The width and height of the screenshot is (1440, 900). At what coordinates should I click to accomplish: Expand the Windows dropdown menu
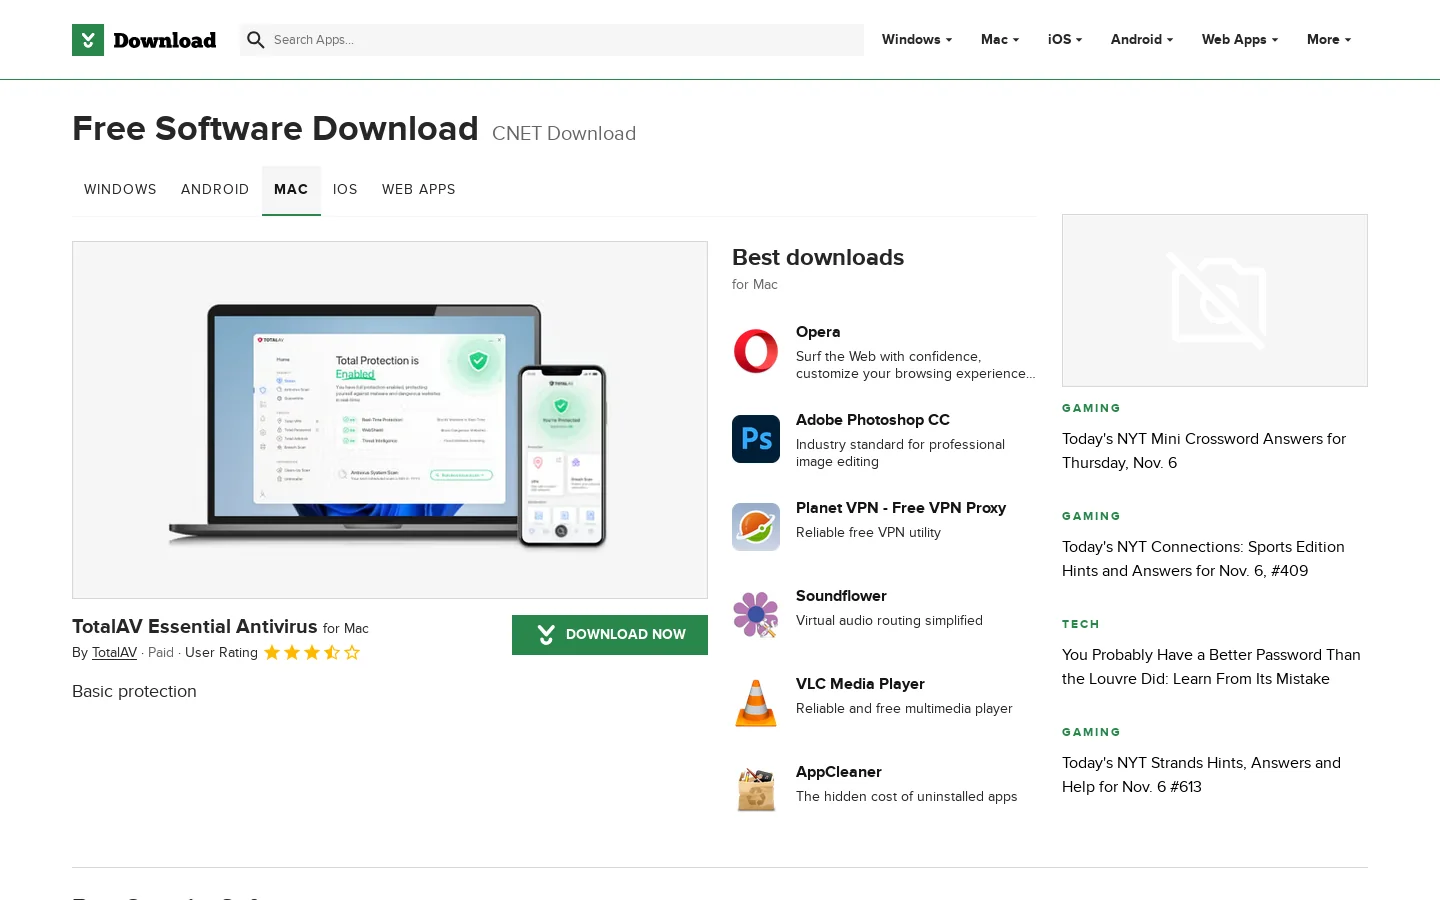tap(917, 40)
